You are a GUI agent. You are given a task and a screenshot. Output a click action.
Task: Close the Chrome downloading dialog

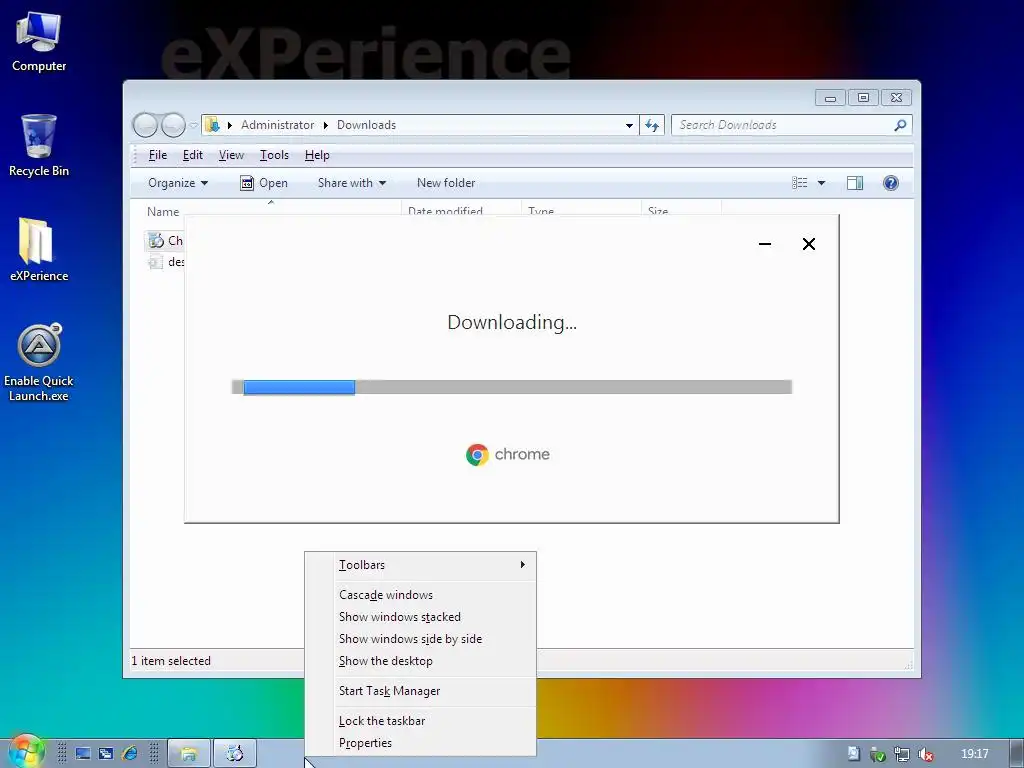point(808,244)
